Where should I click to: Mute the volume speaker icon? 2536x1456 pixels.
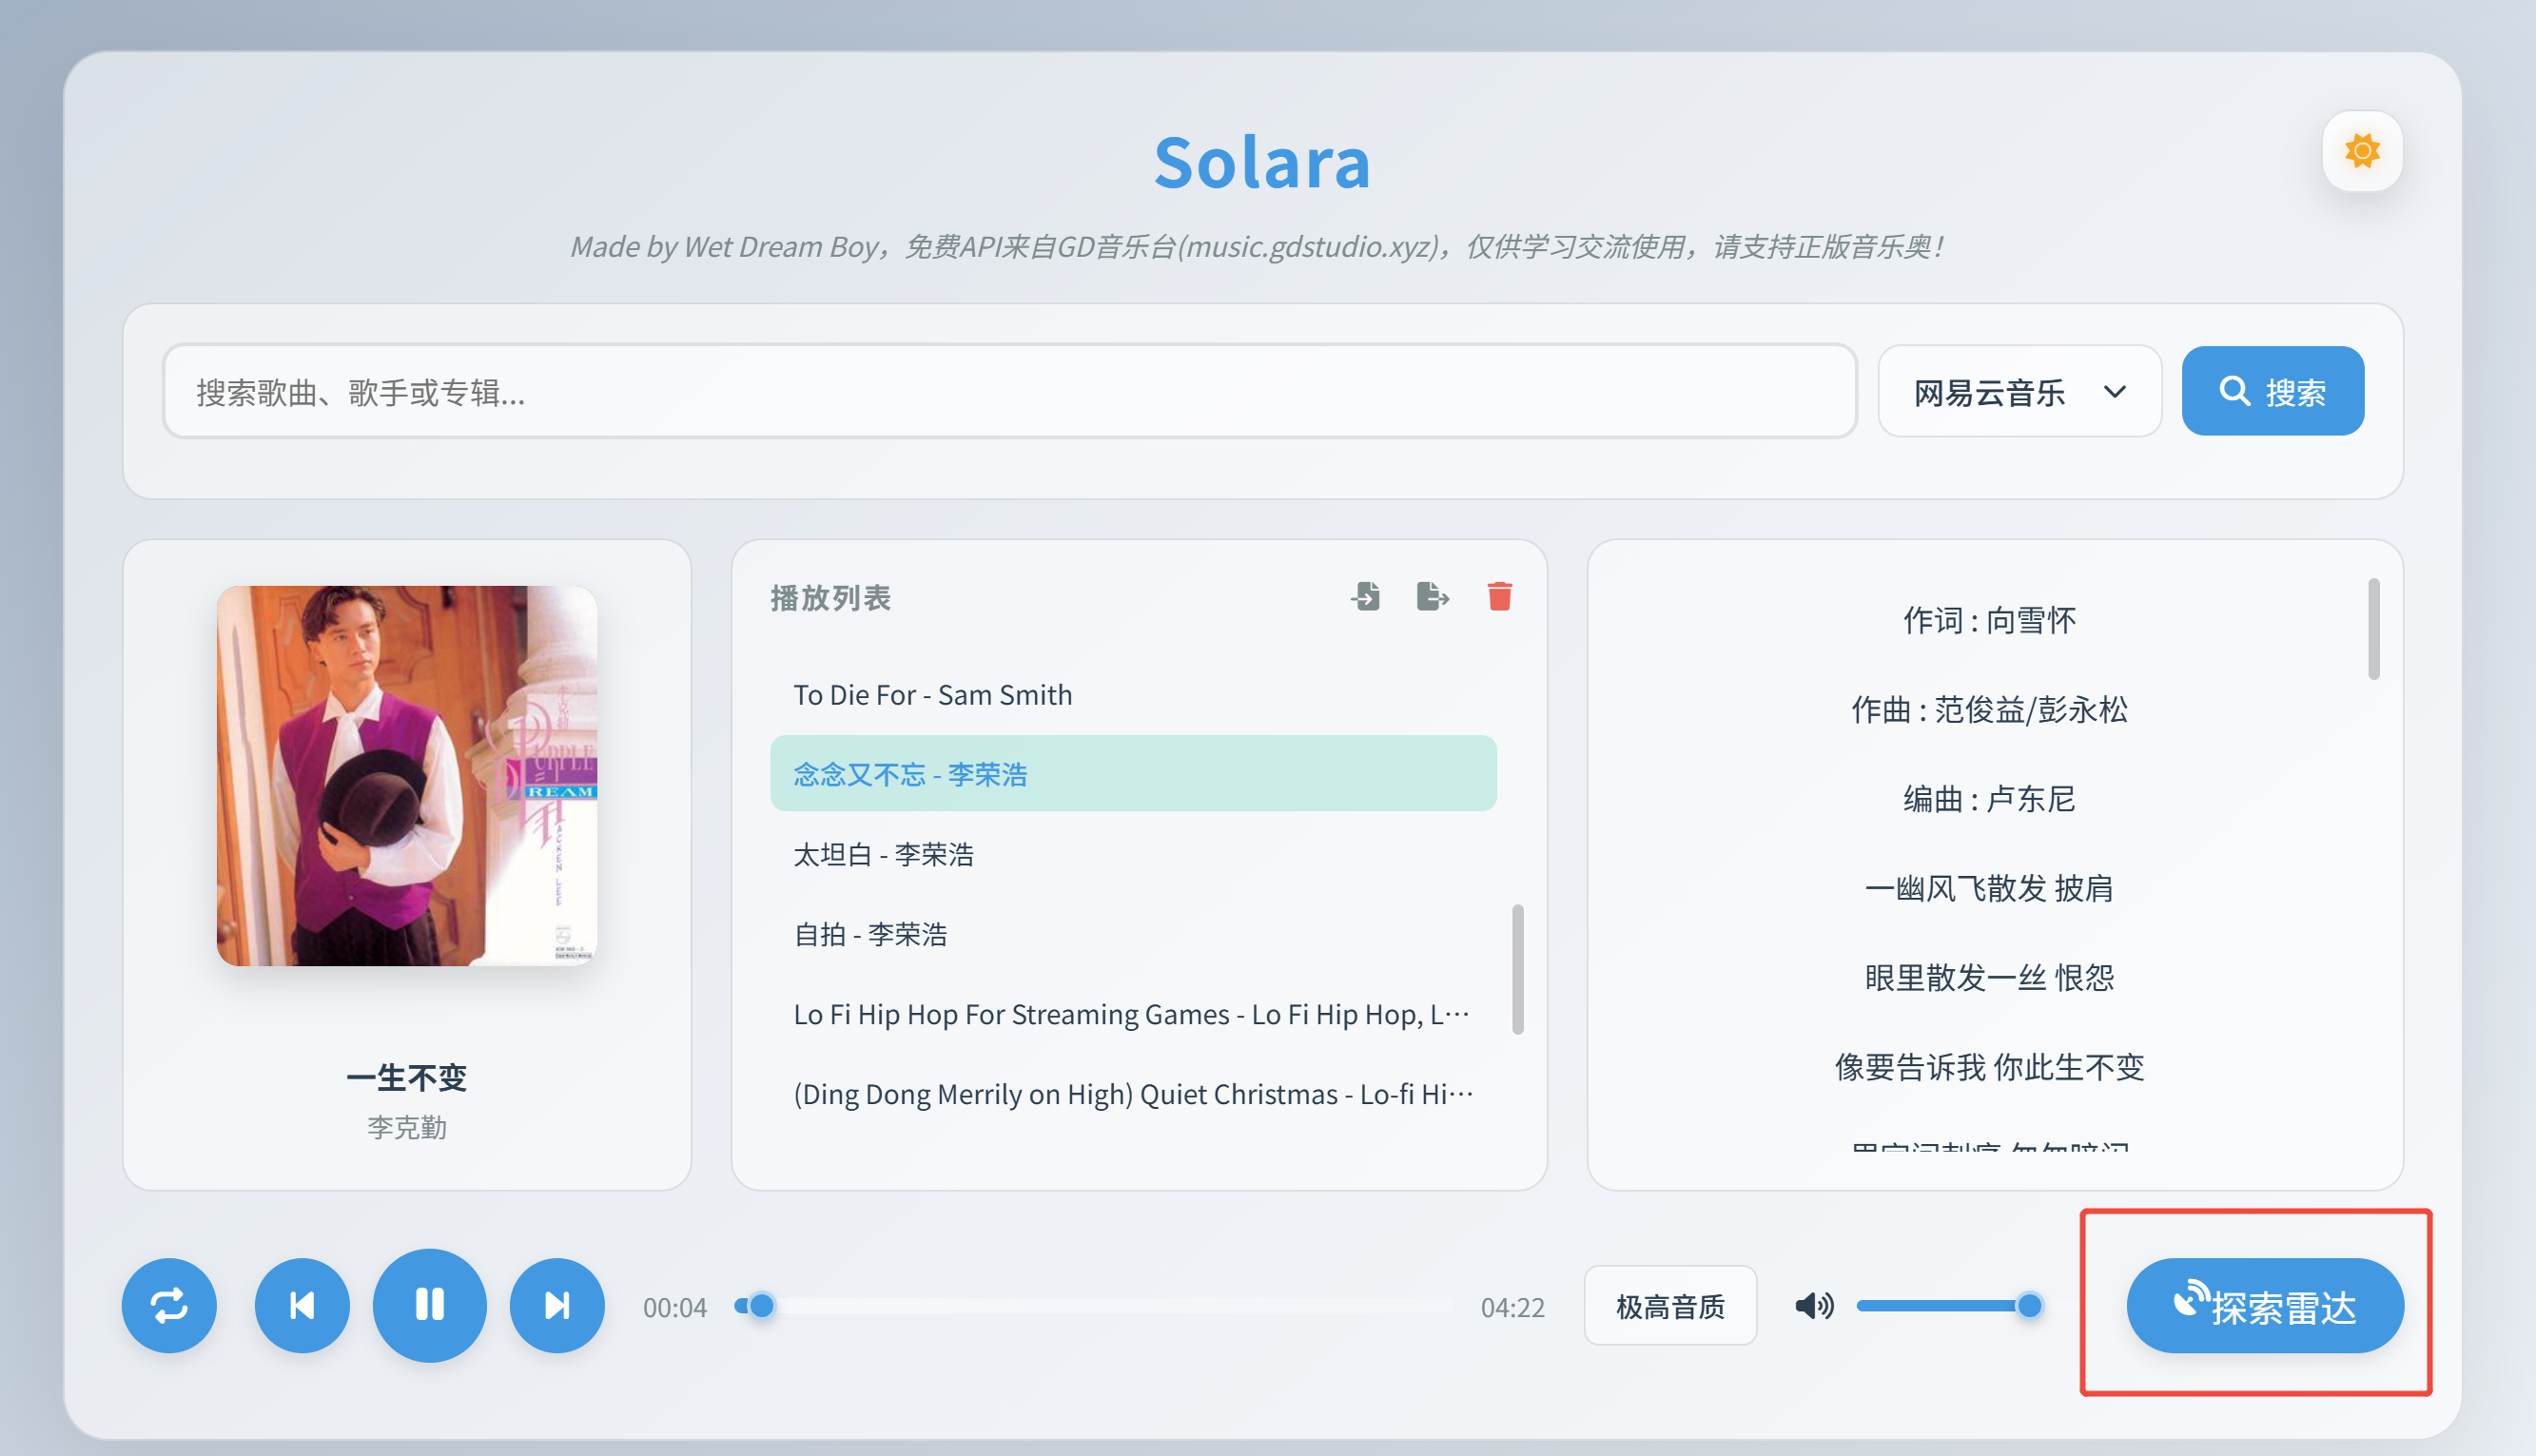pyautogui.click(x=1814, y=1305)
